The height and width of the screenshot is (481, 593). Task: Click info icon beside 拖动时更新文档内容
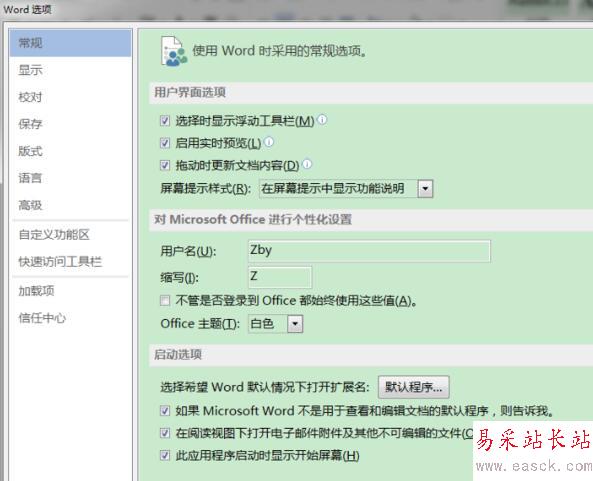[x=307, y=164]
